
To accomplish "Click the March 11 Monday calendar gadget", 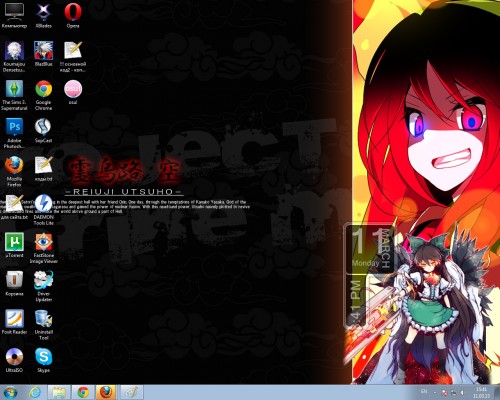I will [x=369, y=248].
